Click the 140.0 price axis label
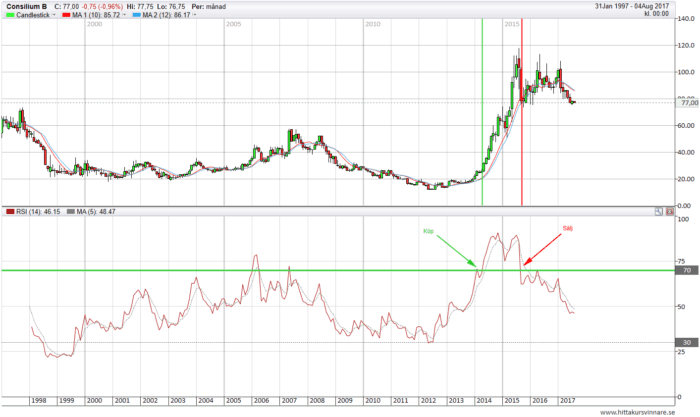The height and width of the screenshot is (417, 700). tap(686, 19)
